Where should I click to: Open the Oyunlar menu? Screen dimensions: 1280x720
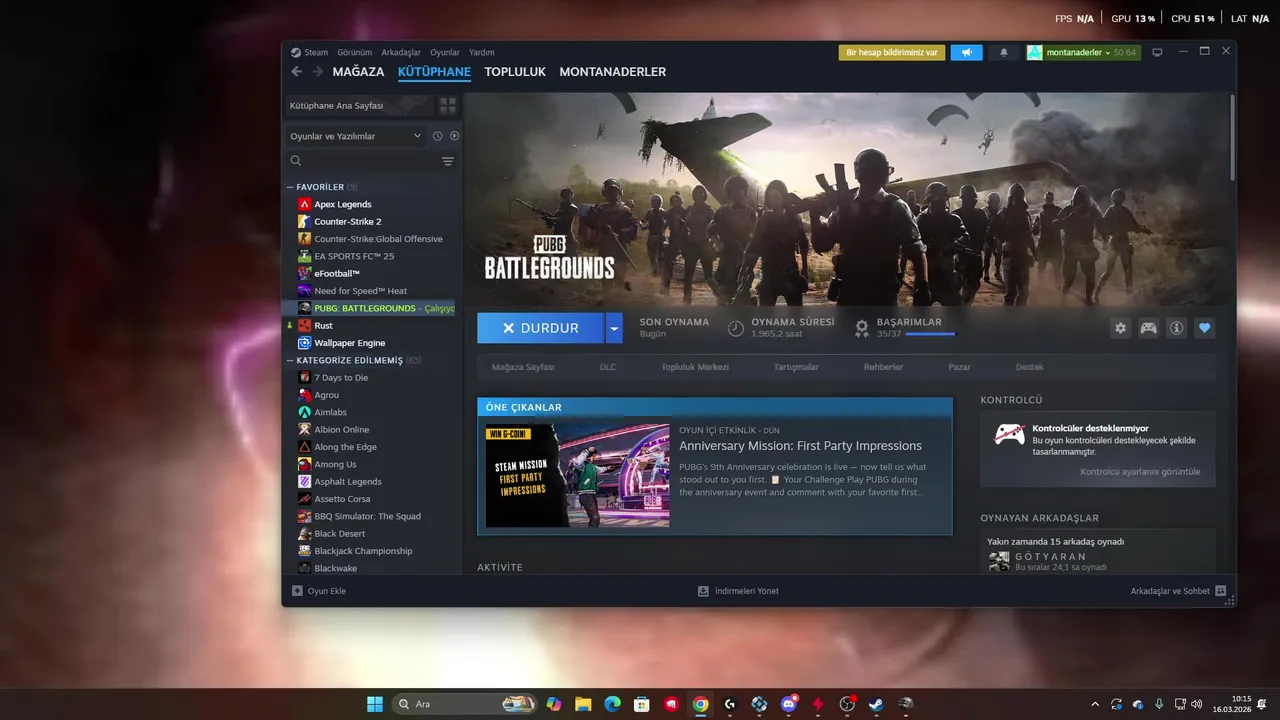point(445,52)
